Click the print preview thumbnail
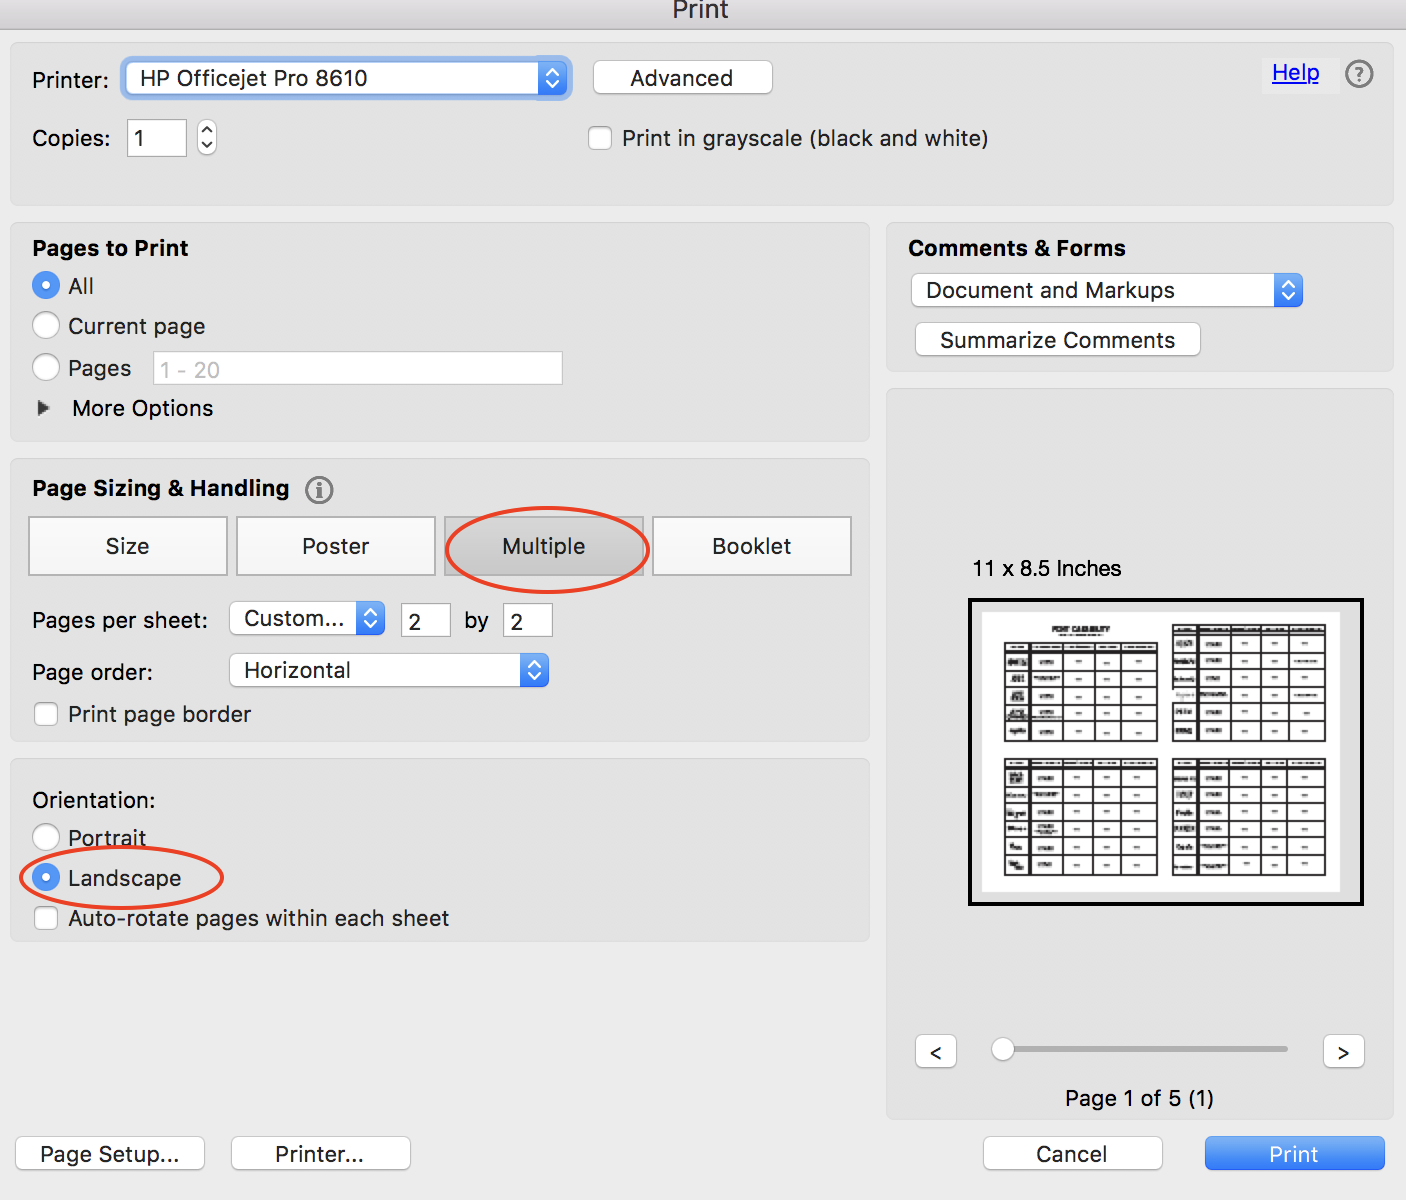This screenshot has height=1200, width=1406. pyautogui.click(x=1166, y=752)
